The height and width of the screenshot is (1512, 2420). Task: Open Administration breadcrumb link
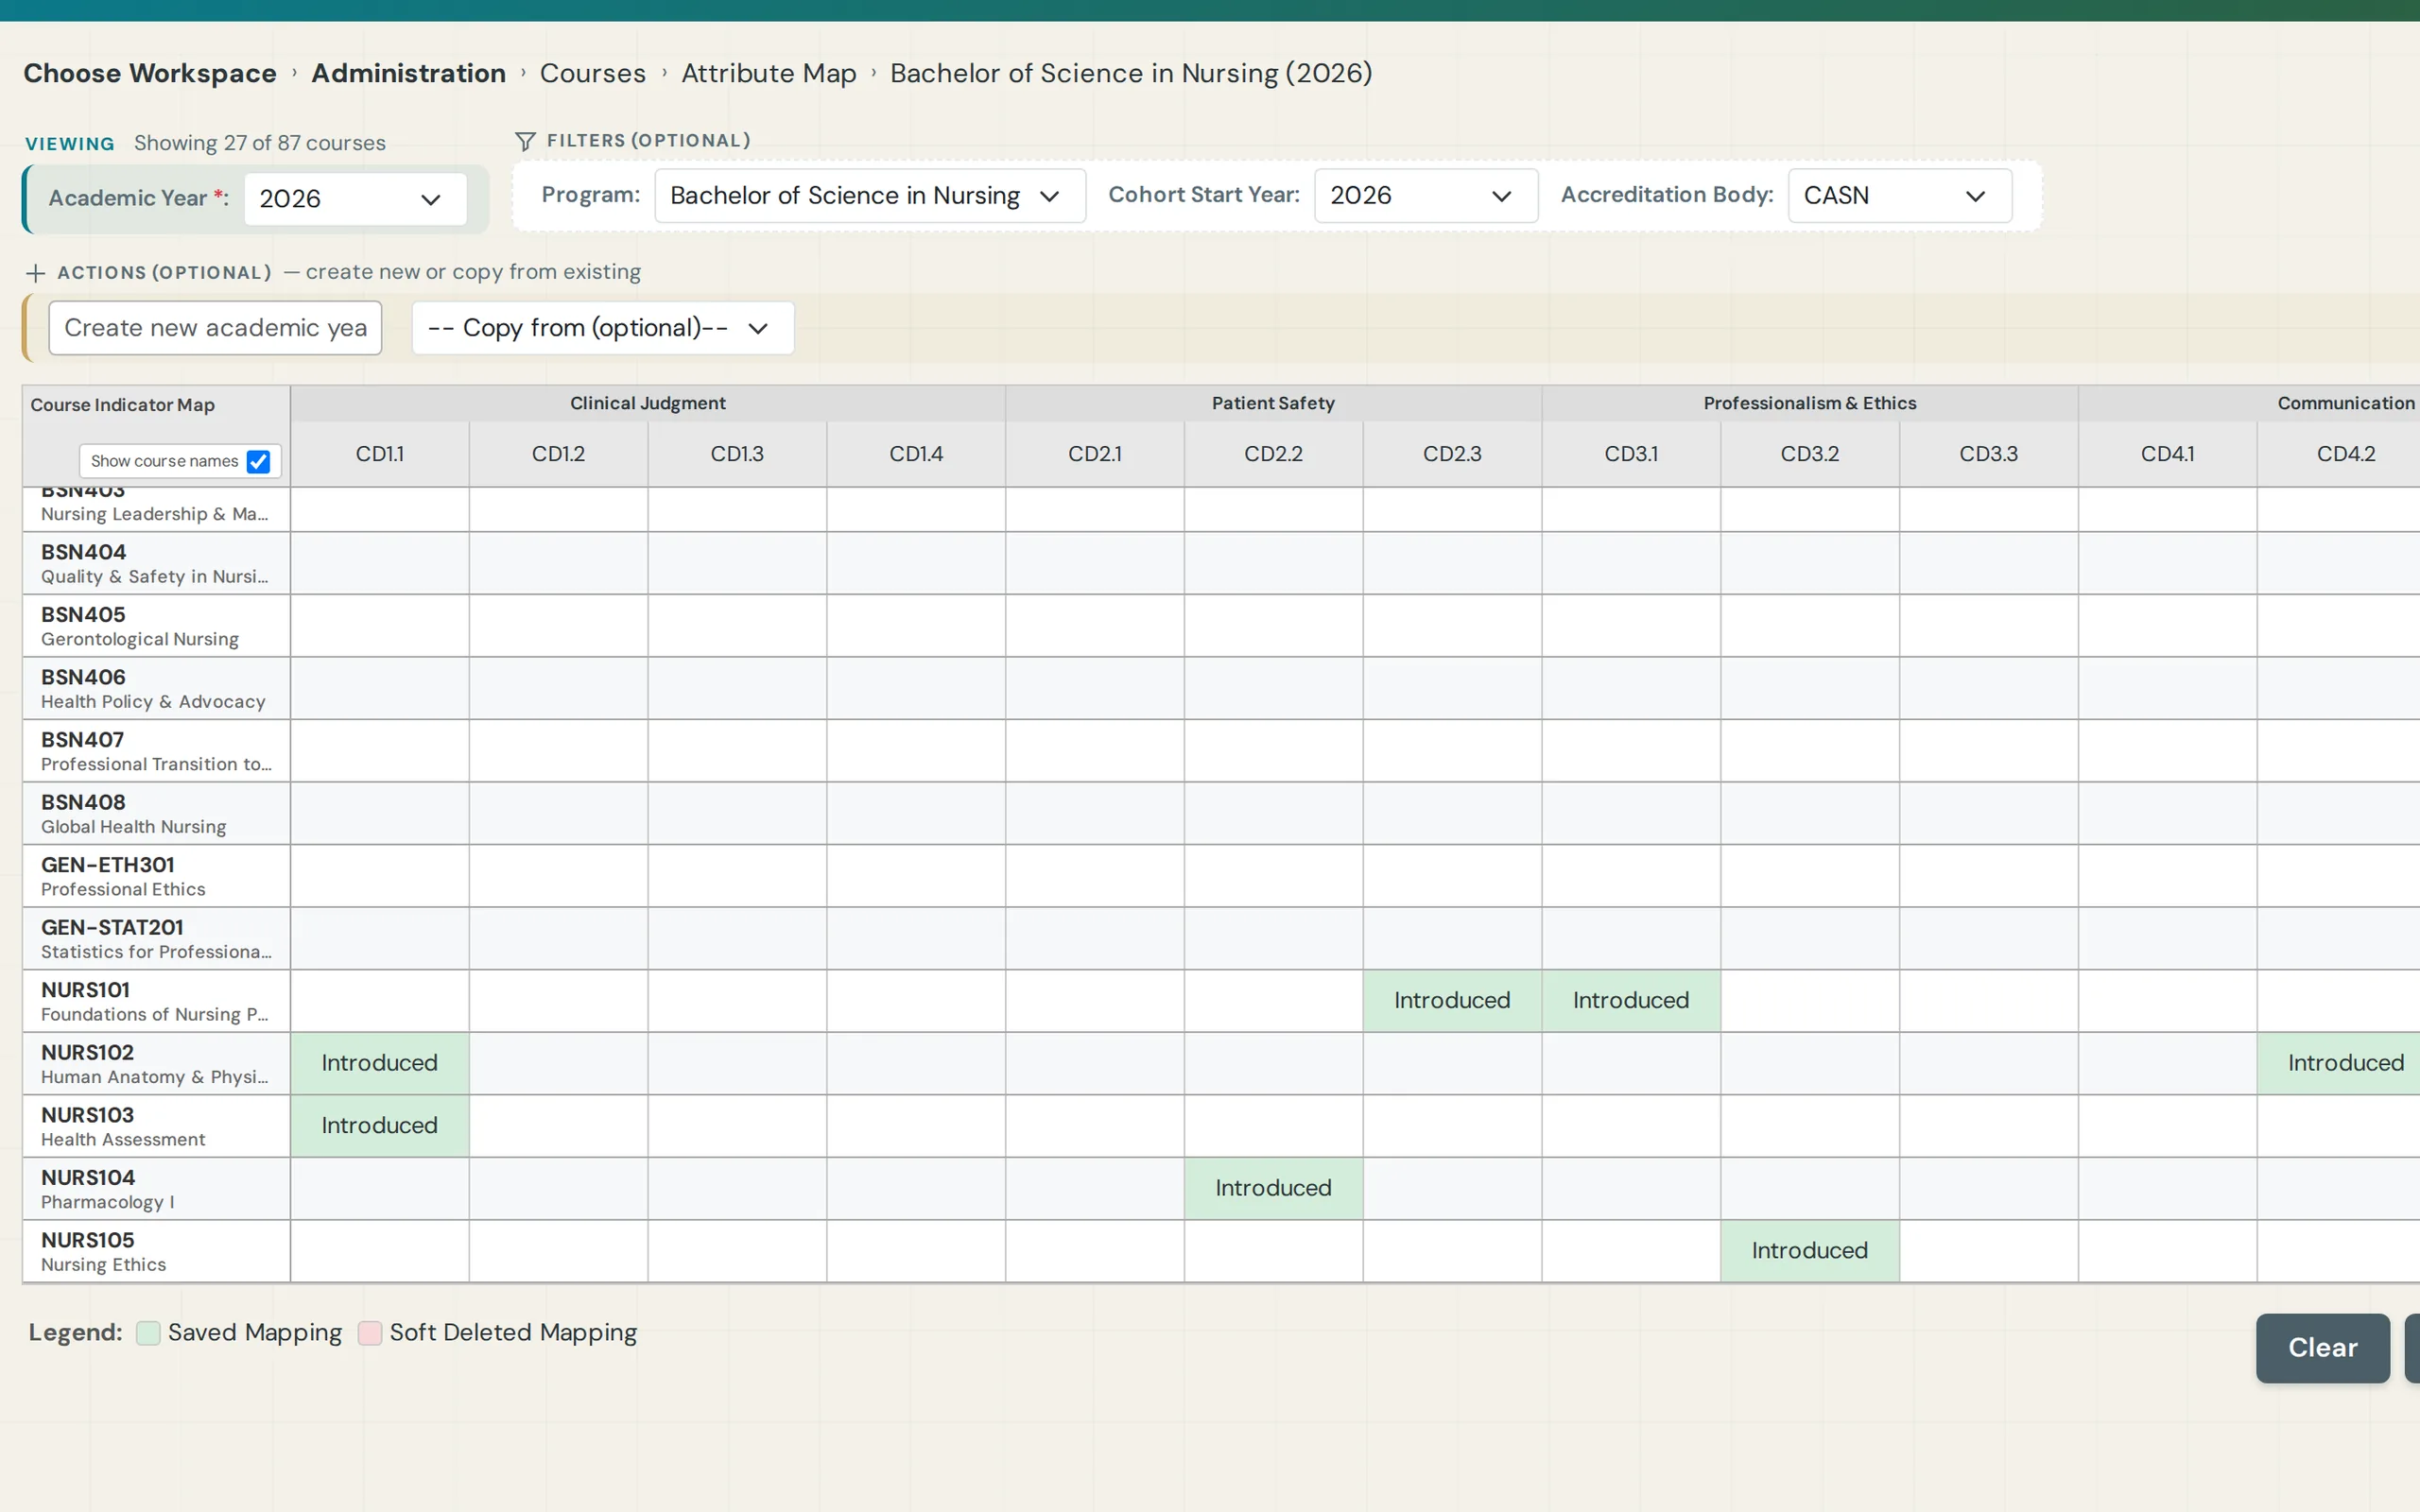click(408, 73)
